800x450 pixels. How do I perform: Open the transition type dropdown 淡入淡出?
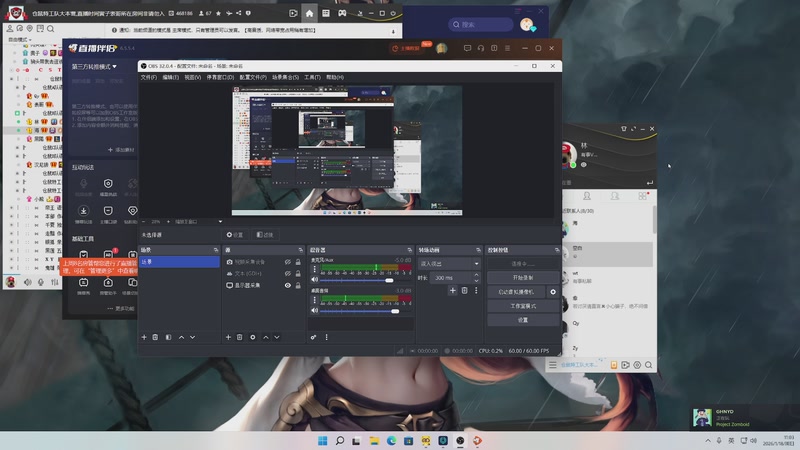click(x=449, y=264)
